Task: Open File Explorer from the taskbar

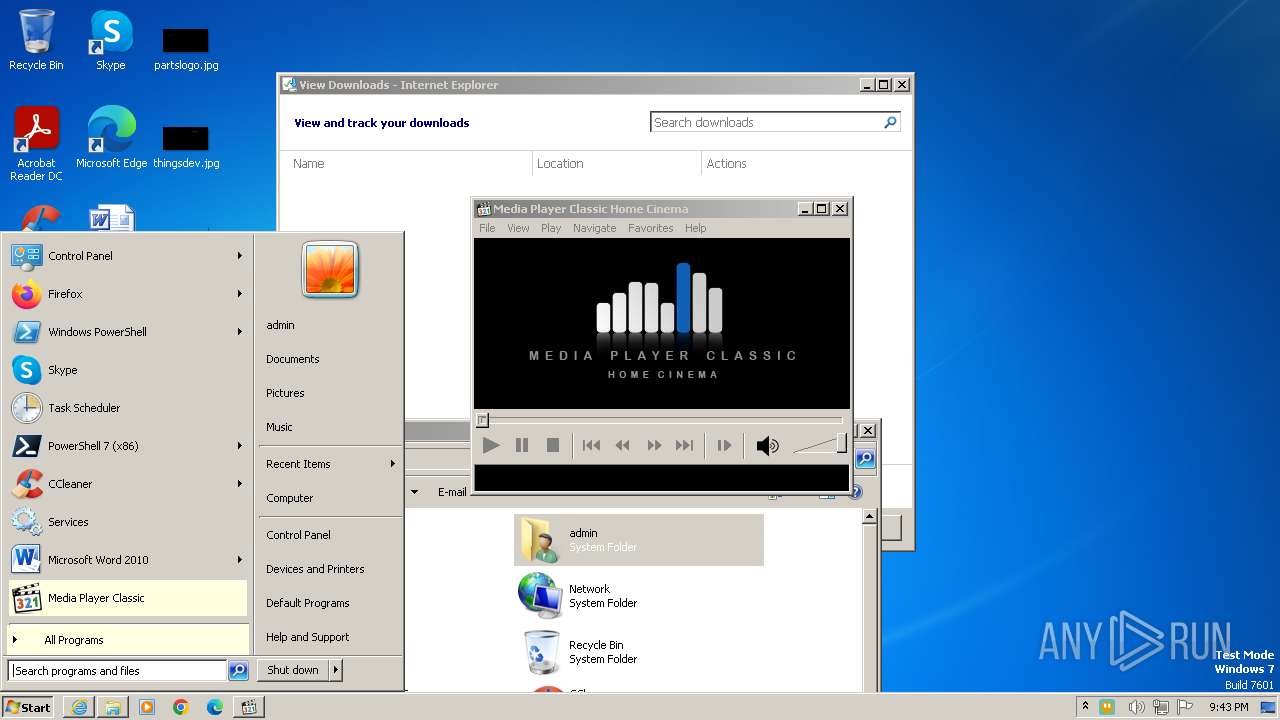Action: pyautogui.click(x=113, y=707)
